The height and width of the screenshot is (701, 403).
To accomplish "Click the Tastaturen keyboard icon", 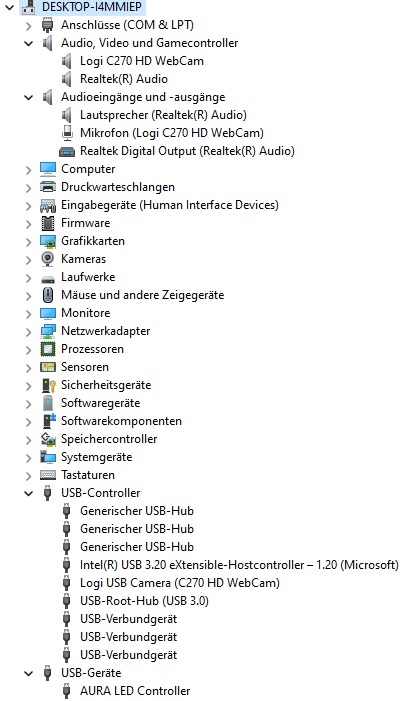I will coord(47,475).
